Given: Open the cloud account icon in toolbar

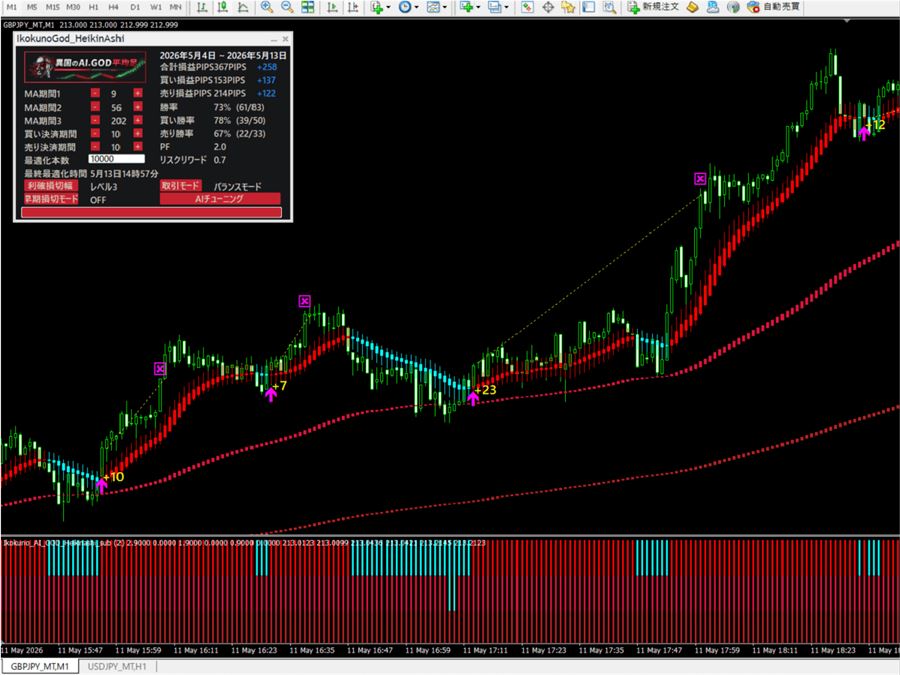Looking at the screenshot, I should (712, 7).
